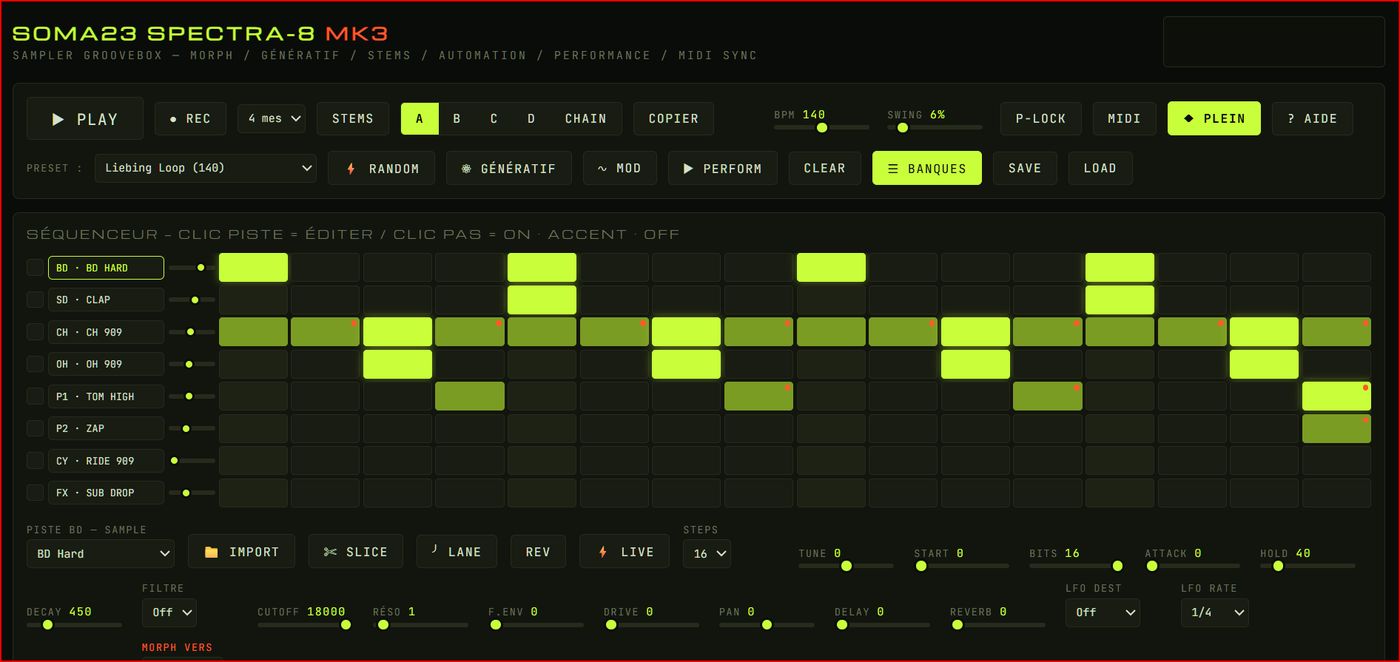Select the CH · CH 909 track

point(106,332)
